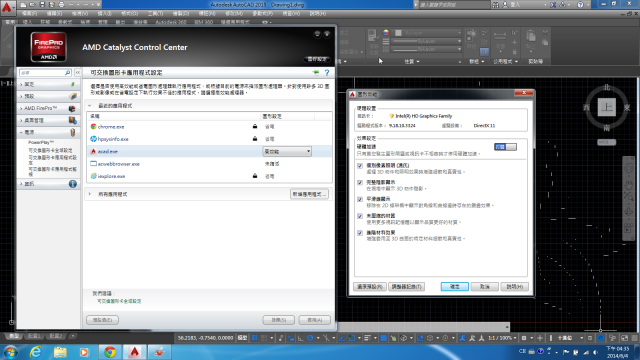Switch to the model tab at bottom left
The image size is (640, 360).
pos(14,336)
